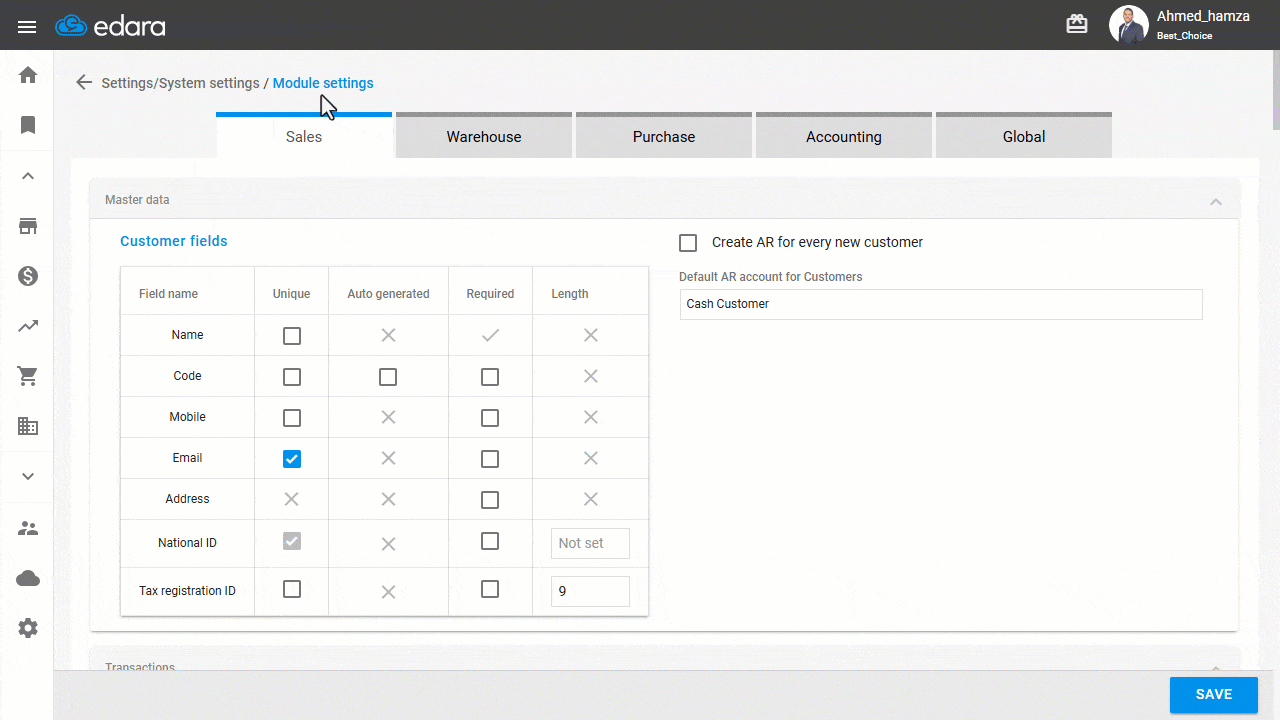Viewport: 1280px width, 720px height.
Task: Collapse the Master data section
Action: click(1216, 201)
